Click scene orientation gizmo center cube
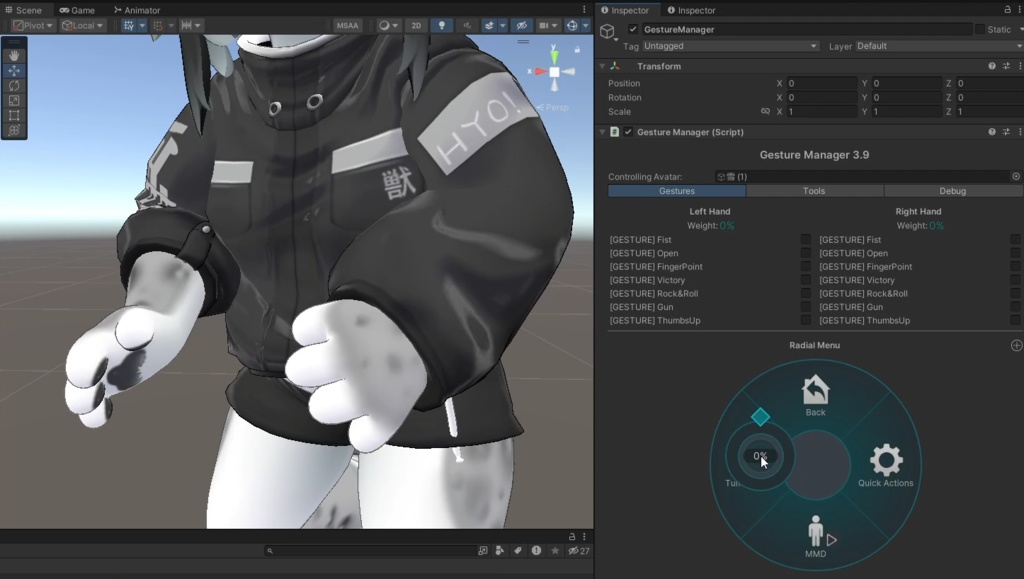 (554, 72)
